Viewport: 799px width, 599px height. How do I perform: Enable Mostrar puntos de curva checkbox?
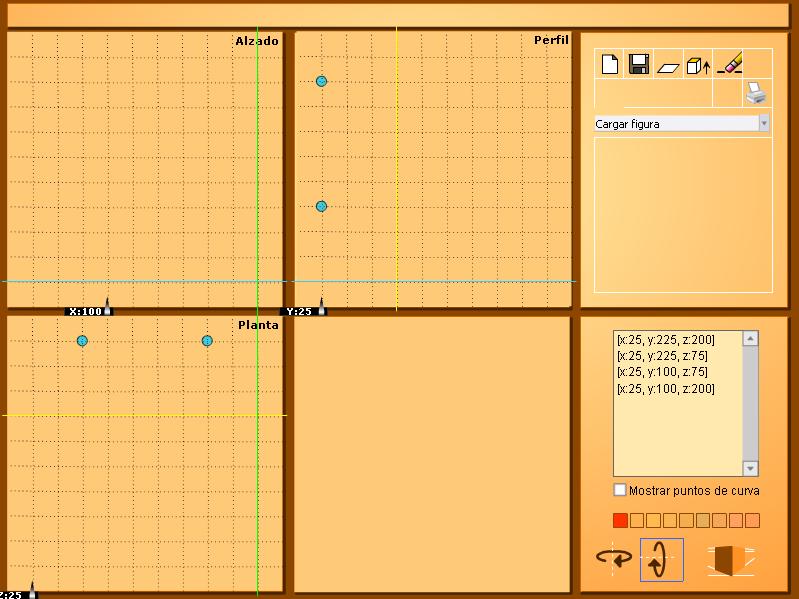(x=620, y=490)
